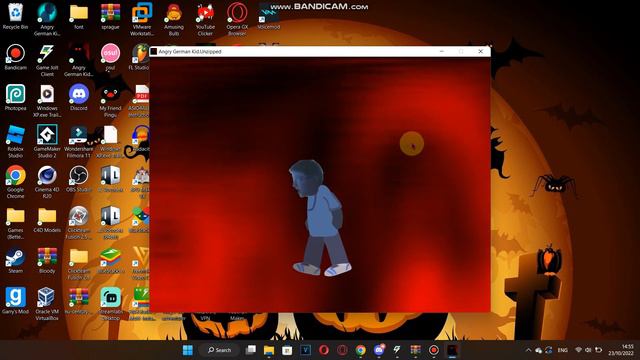
Task: Launch the Game Jolt Client desktop icon
Action: (47, 60)
